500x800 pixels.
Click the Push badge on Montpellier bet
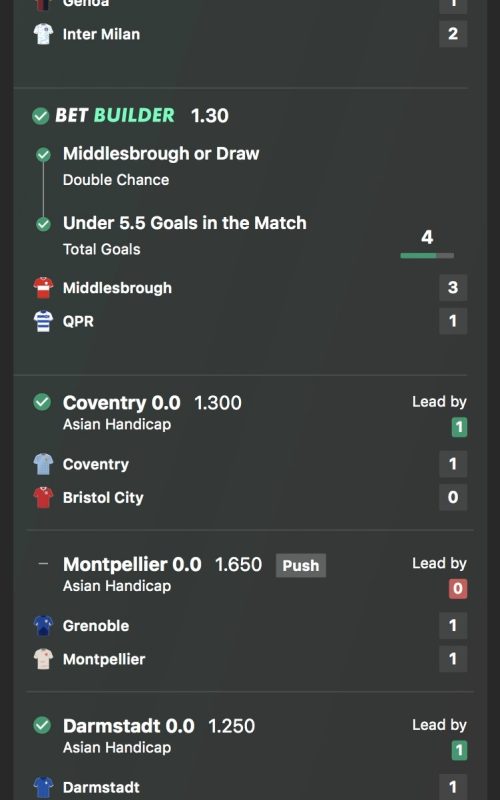coord(301,565)
